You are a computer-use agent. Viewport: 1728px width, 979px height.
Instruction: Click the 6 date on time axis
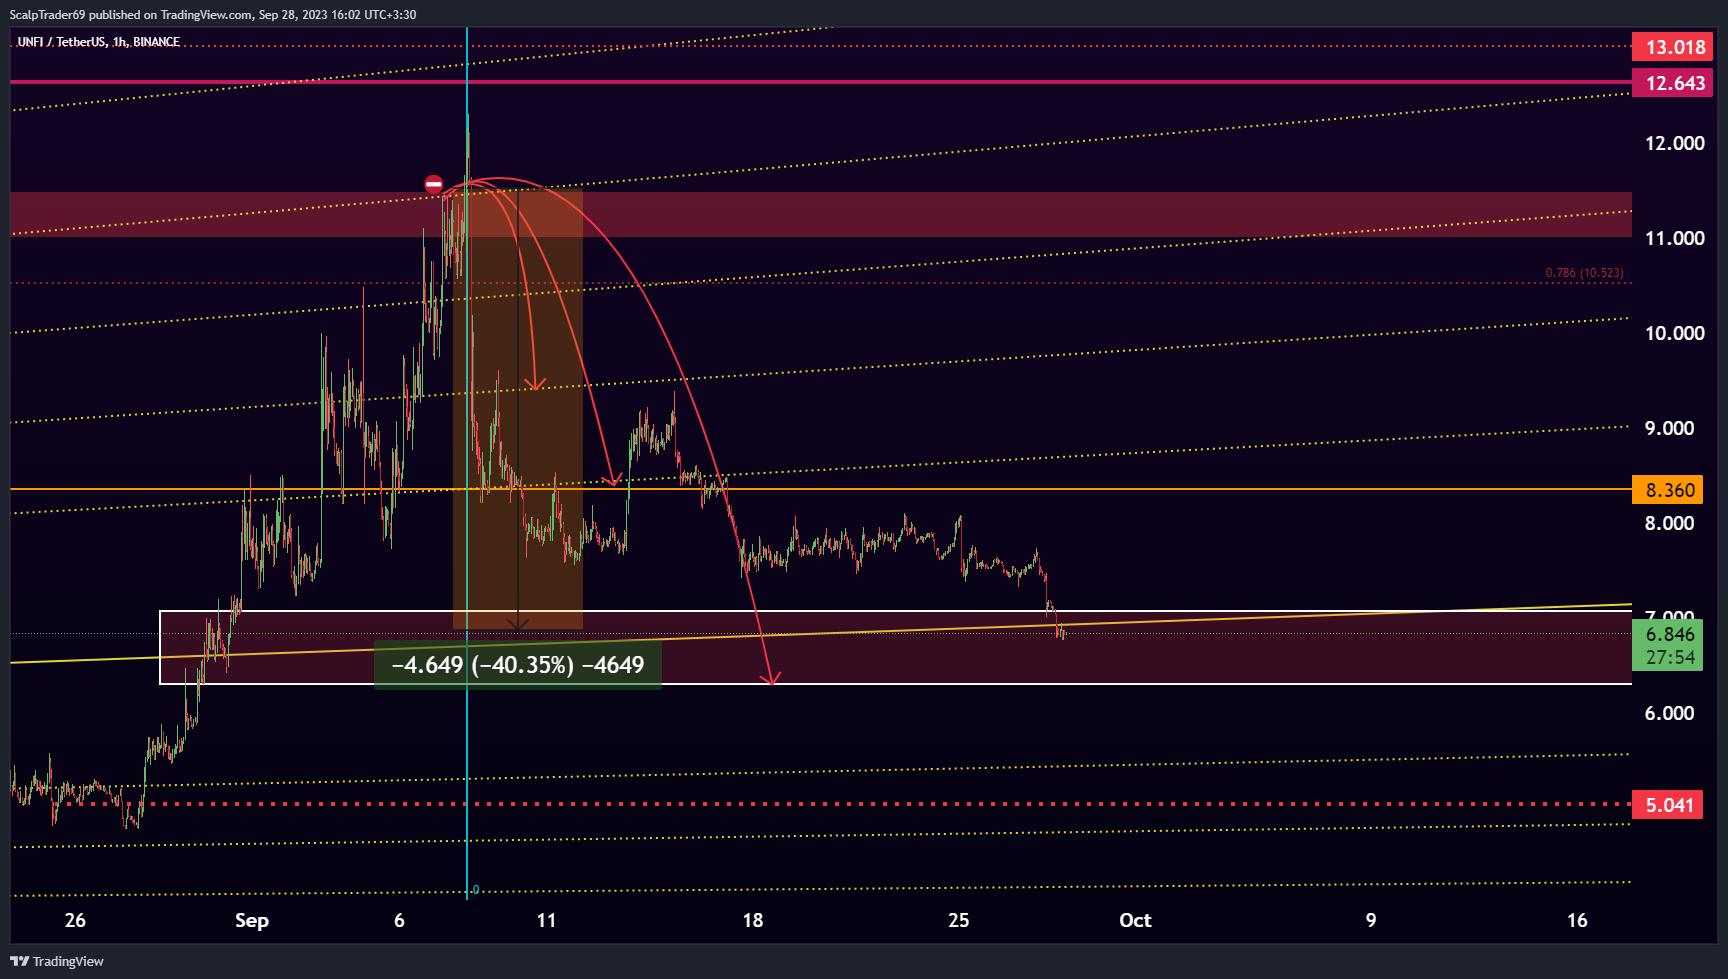[399, 920]
